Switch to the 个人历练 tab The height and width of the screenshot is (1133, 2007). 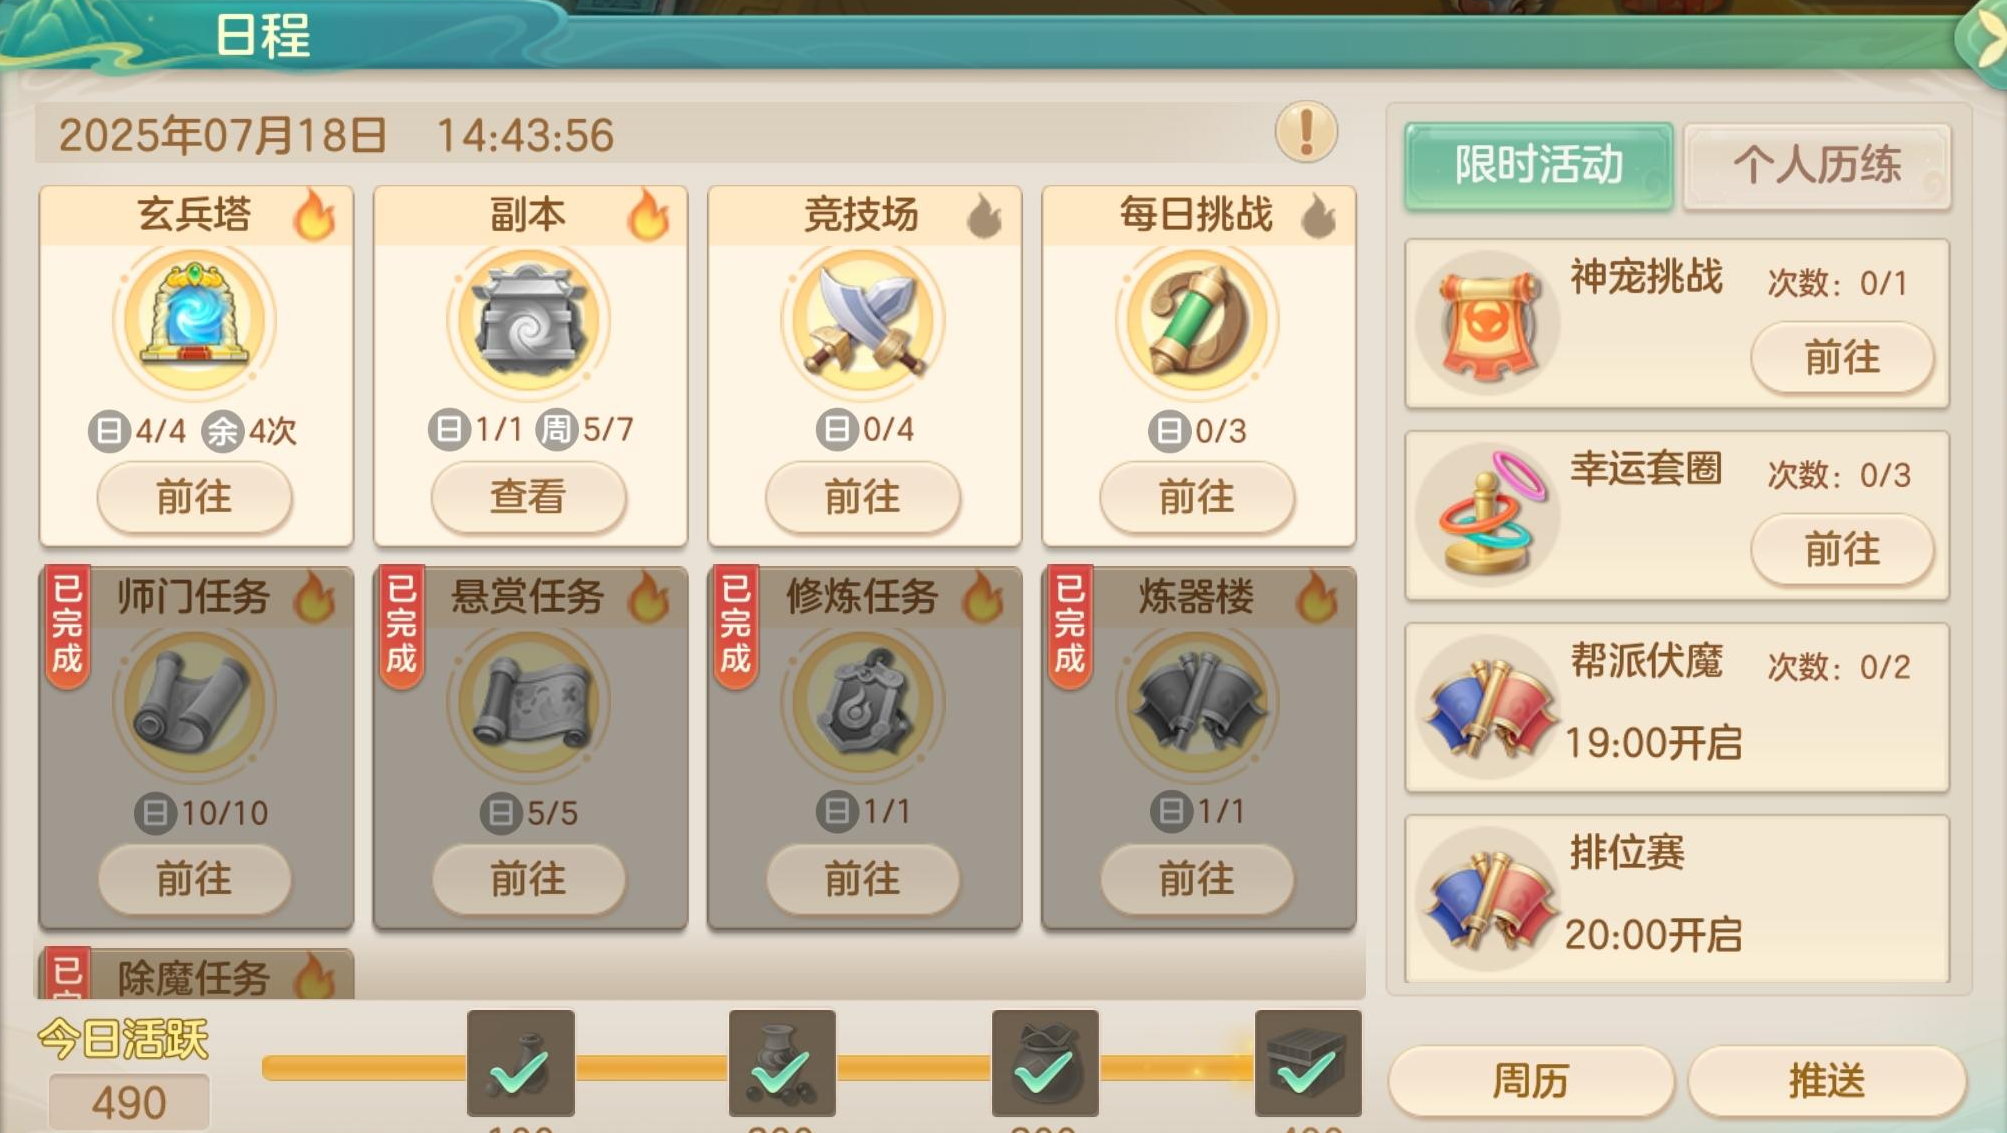point(1817,165)
